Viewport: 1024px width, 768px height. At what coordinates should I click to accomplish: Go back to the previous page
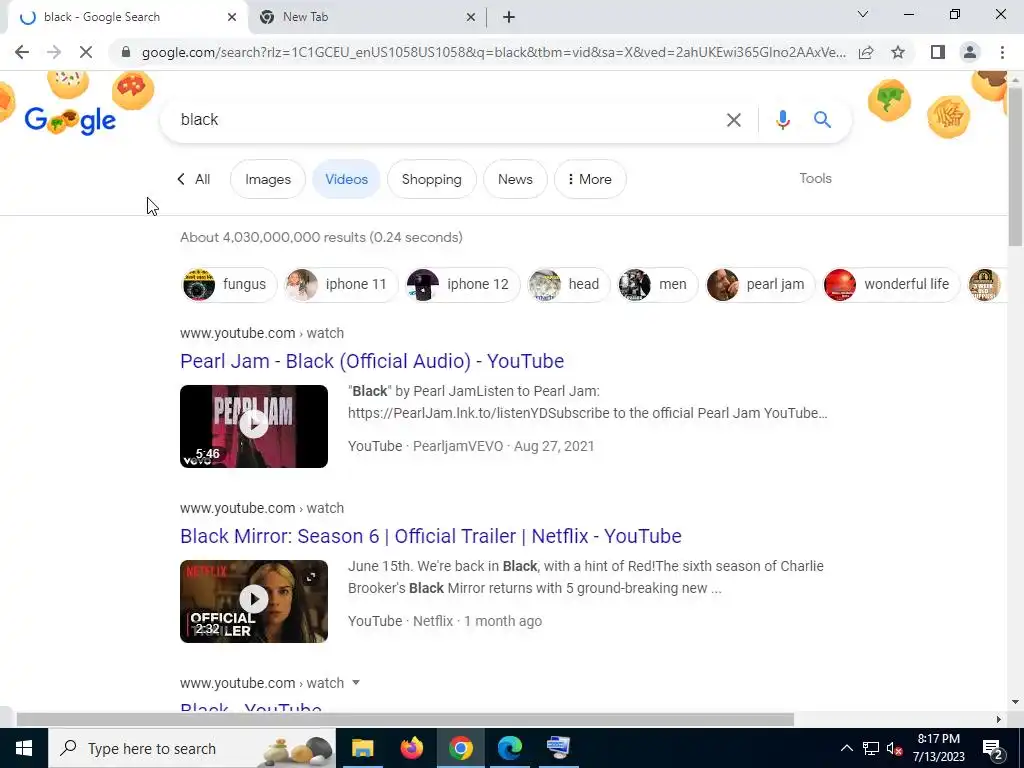coord(22,52)
